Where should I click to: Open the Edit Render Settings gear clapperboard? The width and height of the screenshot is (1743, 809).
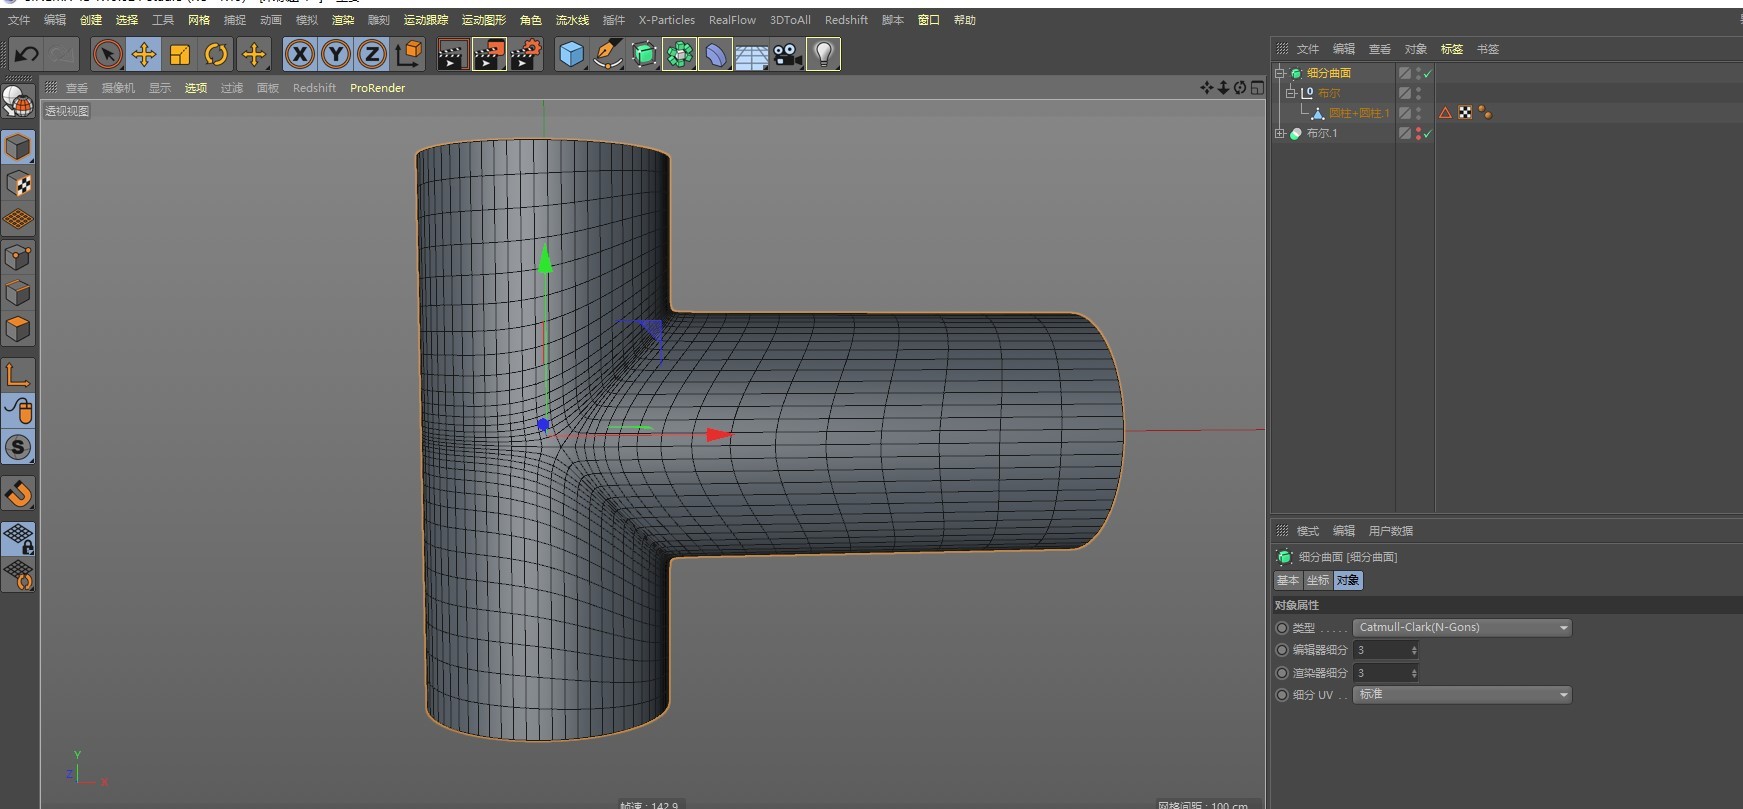click(525, 54)
